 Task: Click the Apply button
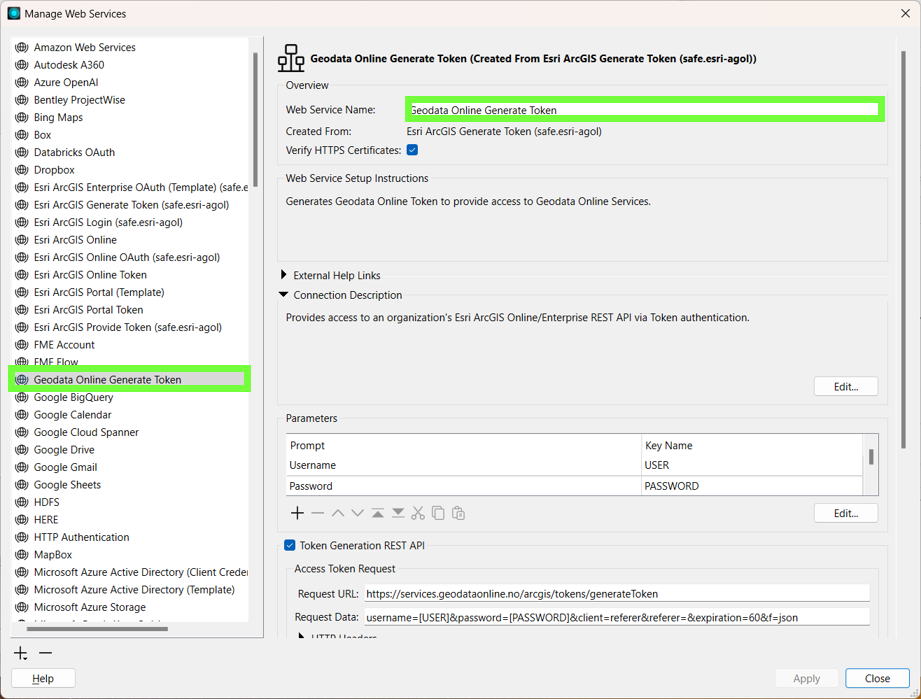click(806, 678)
